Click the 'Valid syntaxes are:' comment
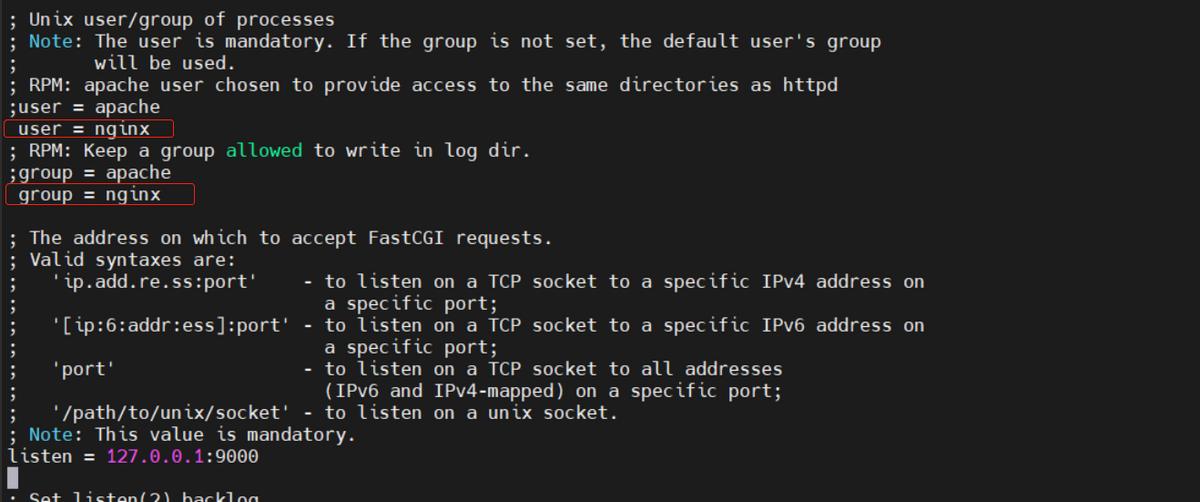Viewport: 1200px width, 502px height. click(x=133, y=260)
